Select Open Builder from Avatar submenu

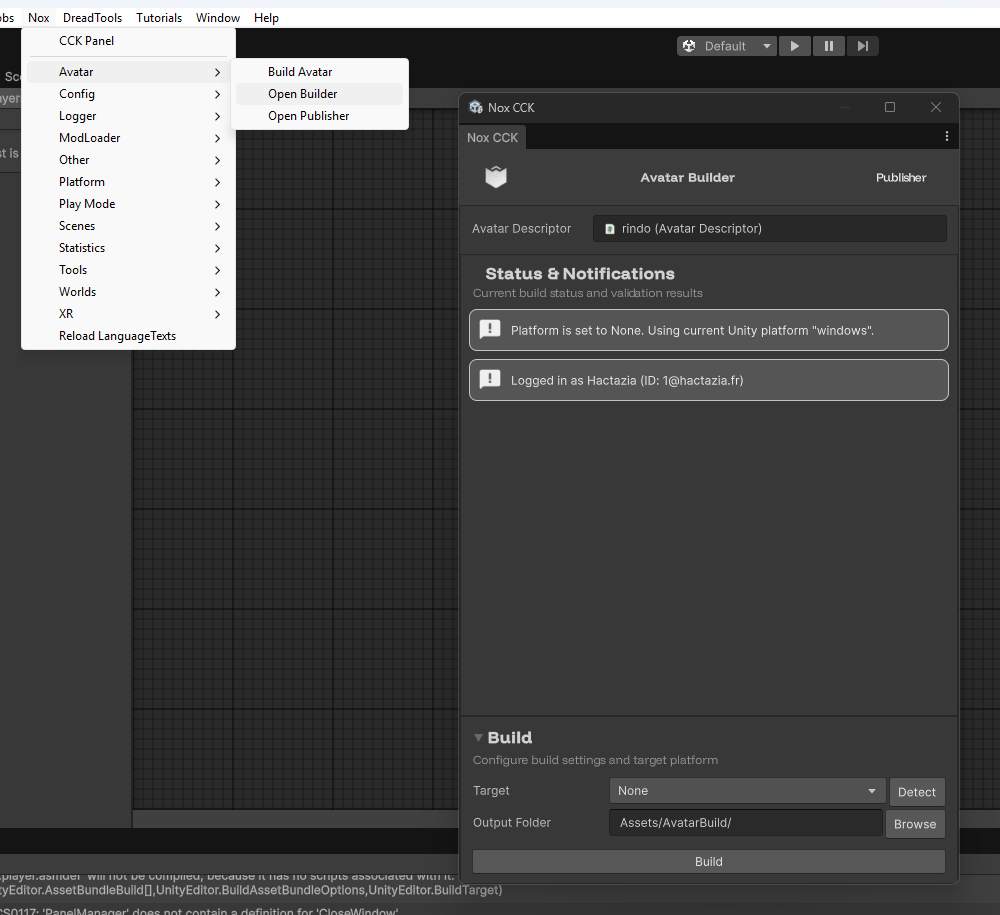point(303,94)
